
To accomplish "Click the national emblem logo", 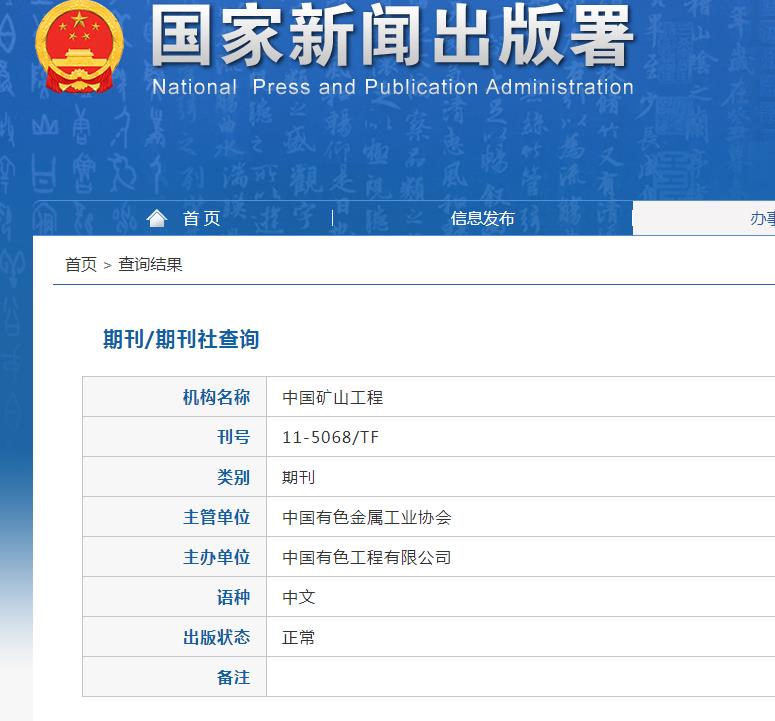I will 79,47.
